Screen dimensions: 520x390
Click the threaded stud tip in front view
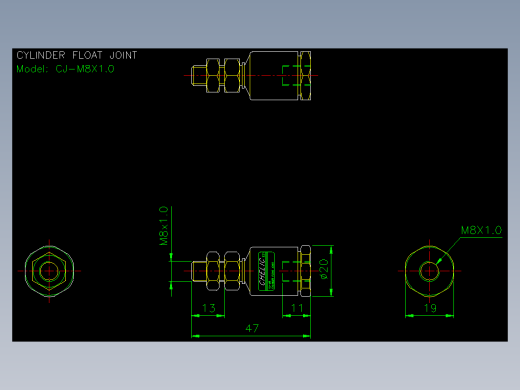point(198,271)
